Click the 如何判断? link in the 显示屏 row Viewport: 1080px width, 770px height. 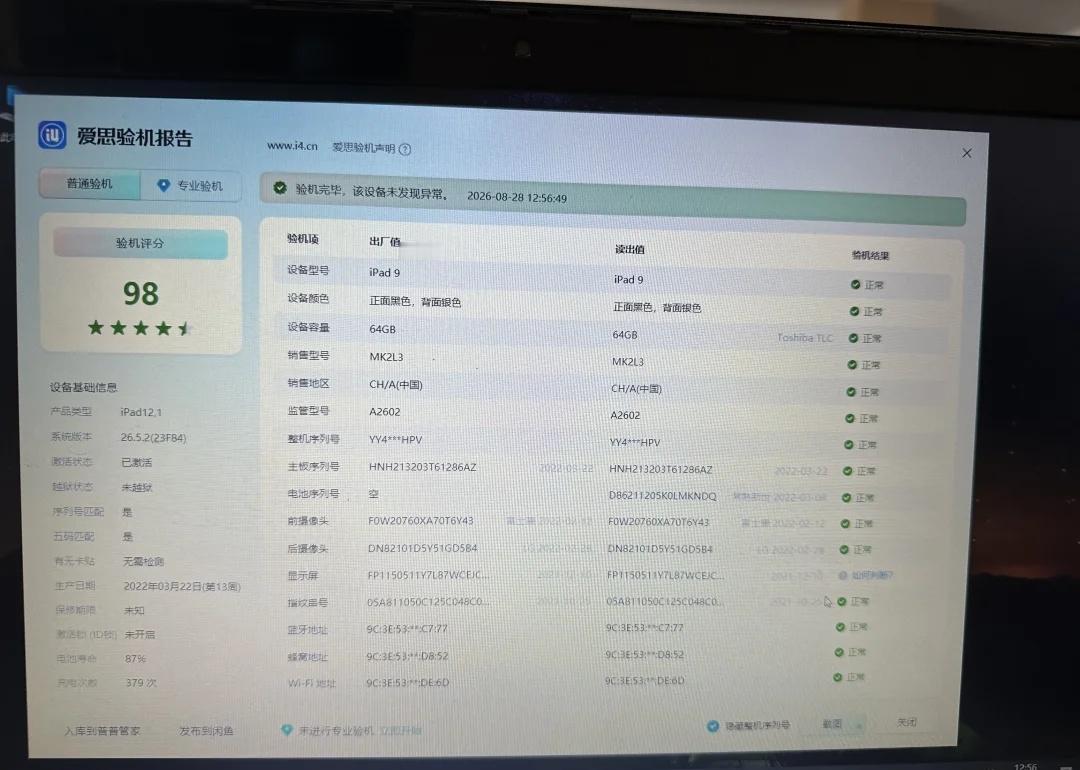point(872,575)
